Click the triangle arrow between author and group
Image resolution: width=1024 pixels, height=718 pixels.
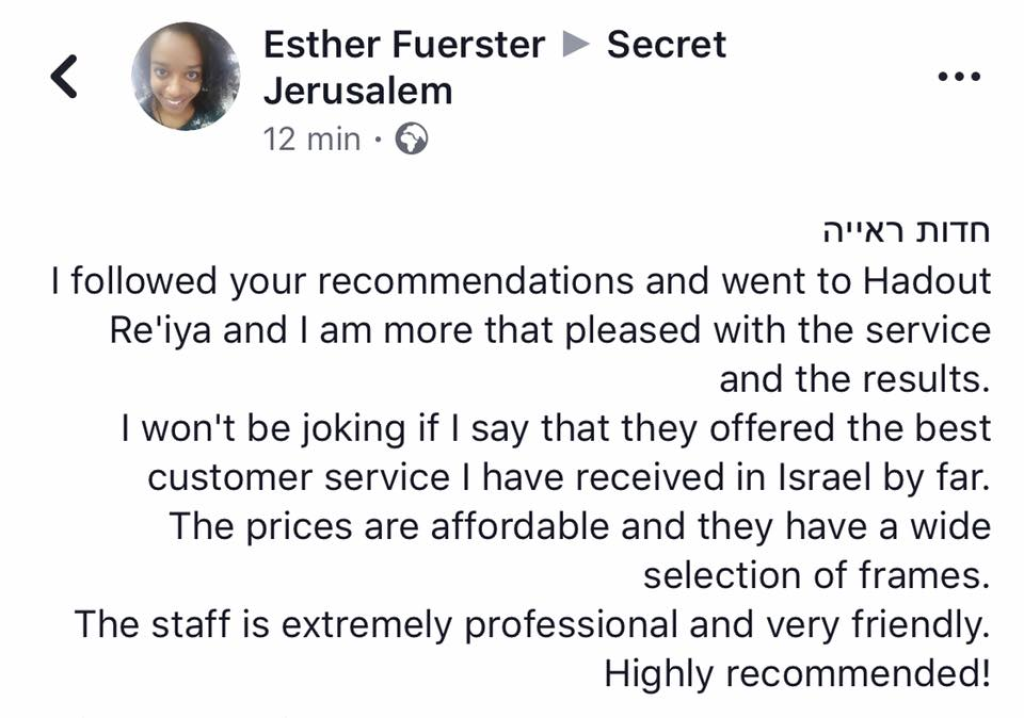576,45
